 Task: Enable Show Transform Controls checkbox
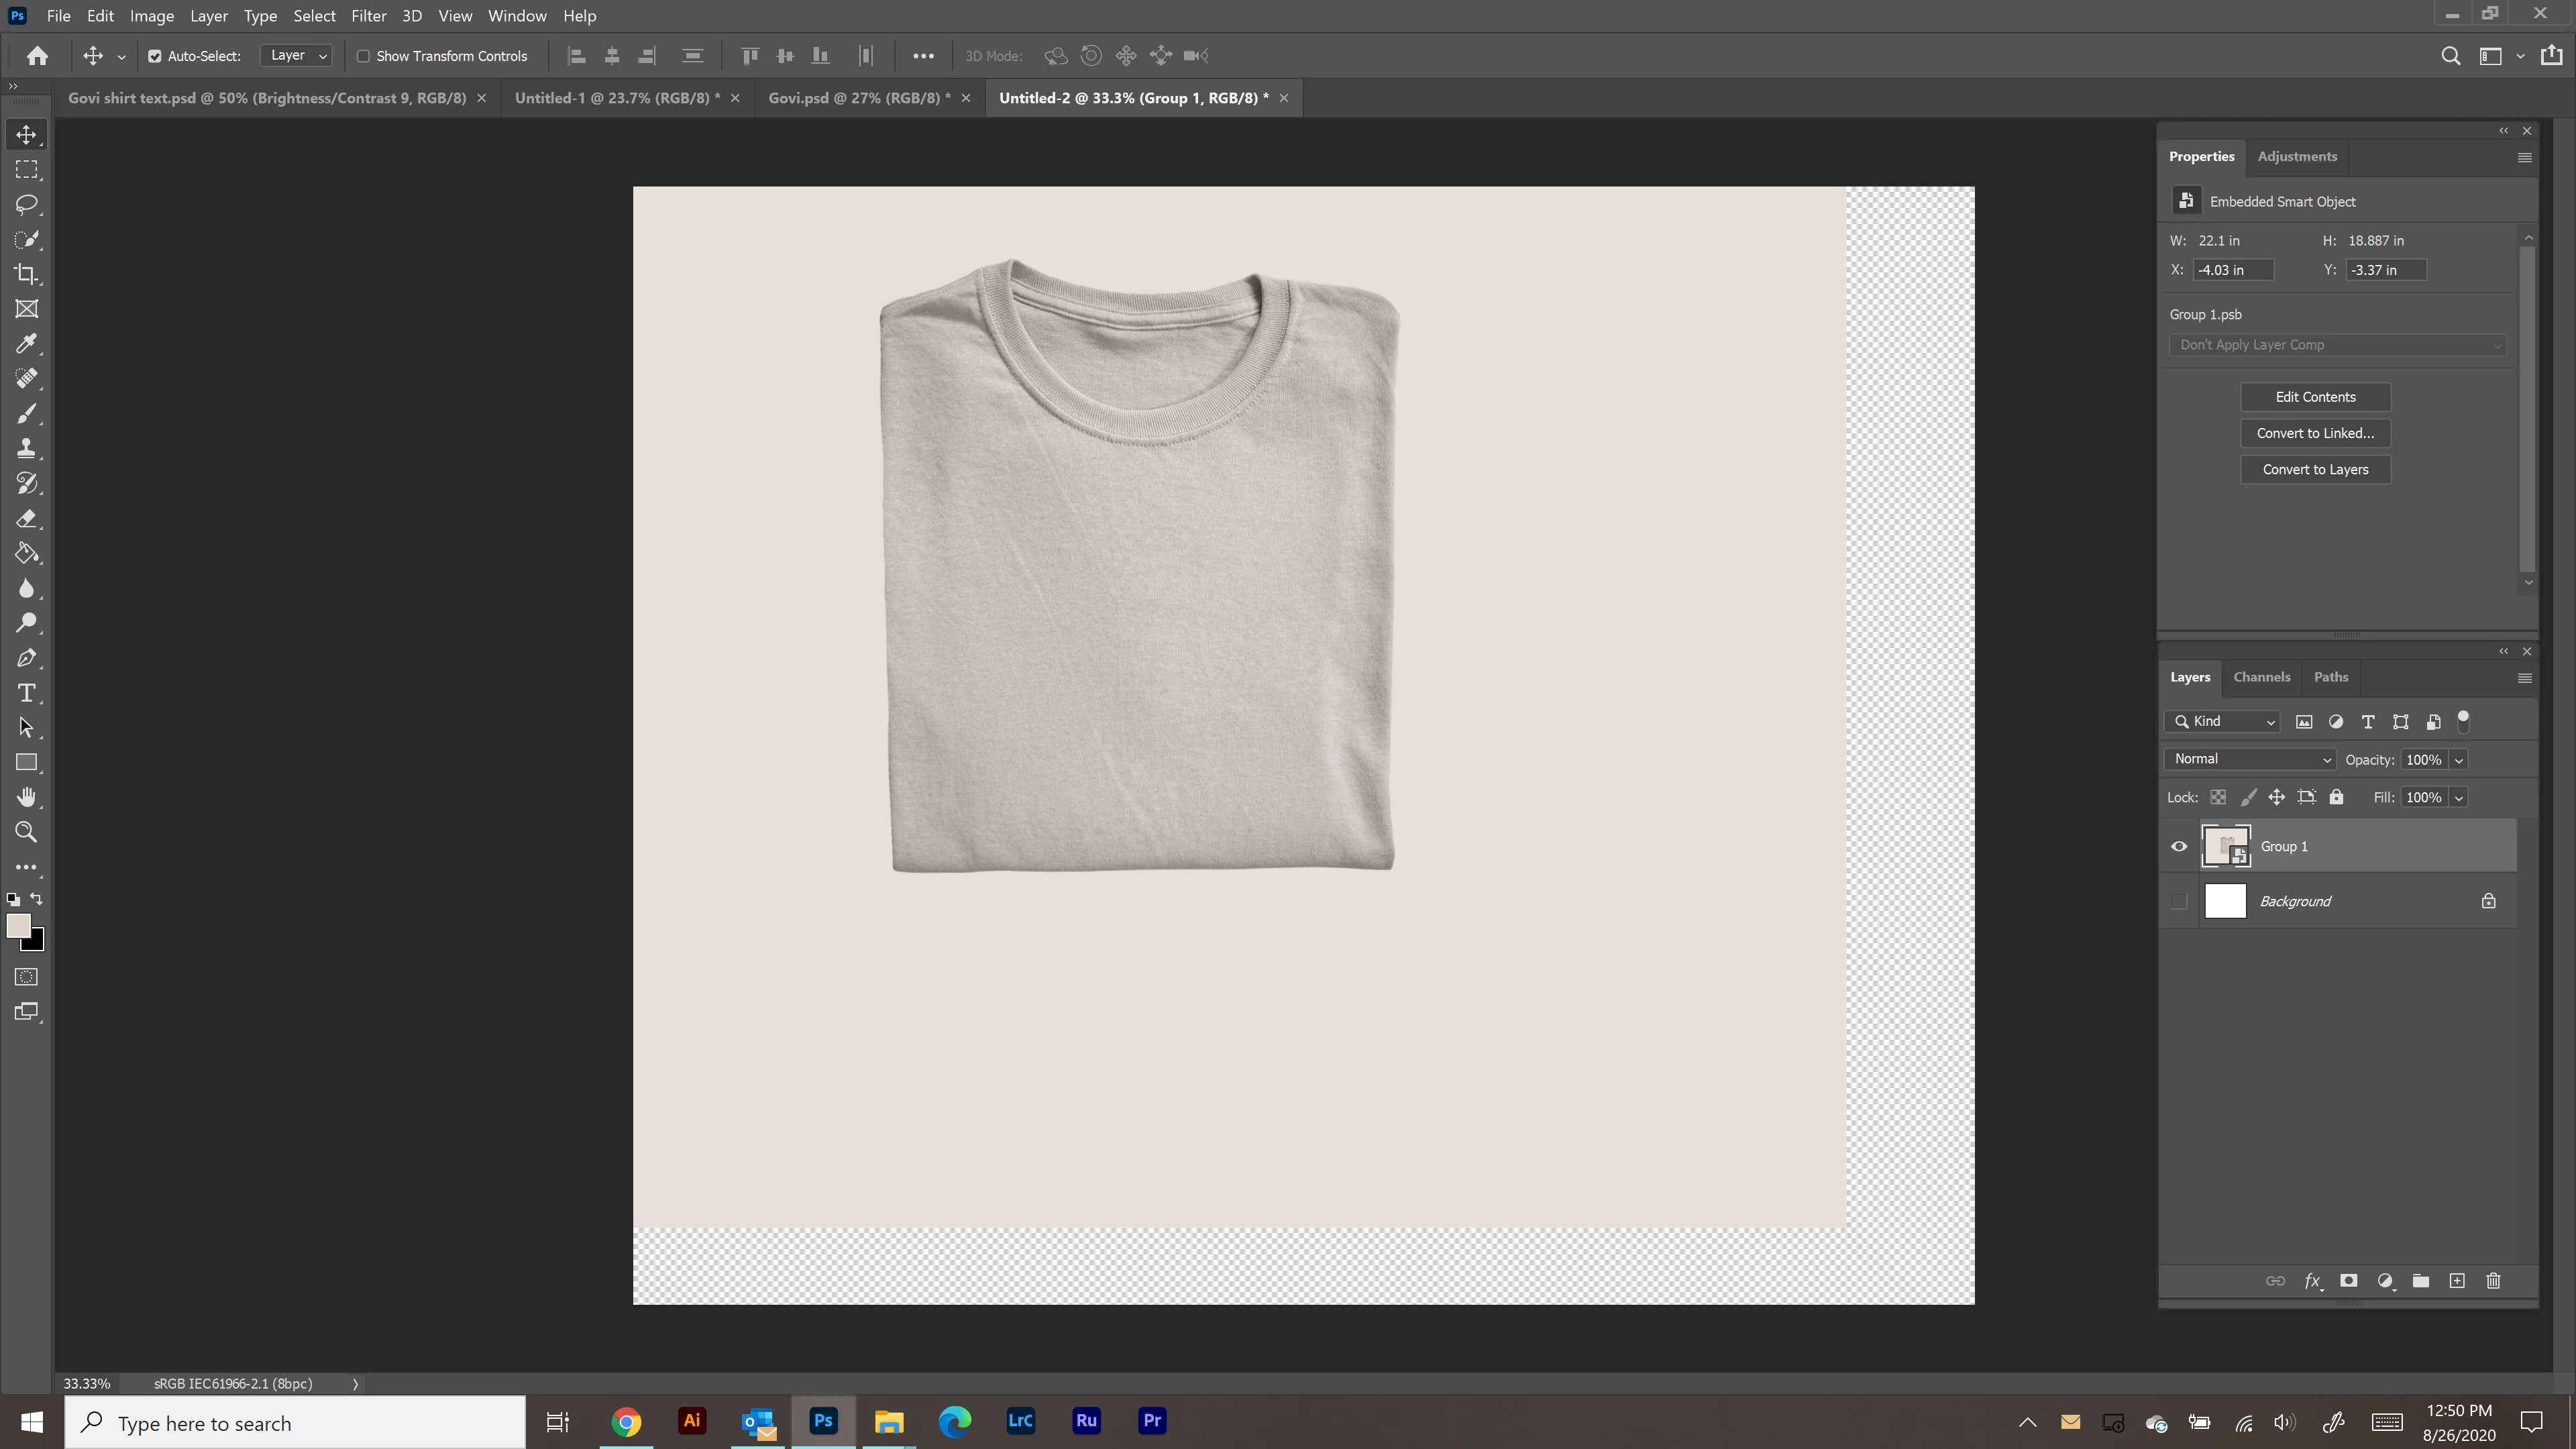point(364,56)
